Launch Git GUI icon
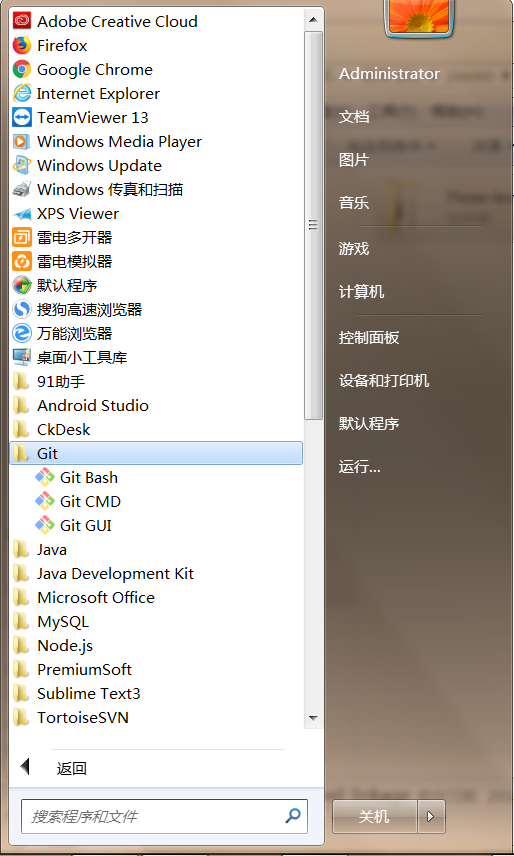This screenshot has width=514, height=856. tap(45, 526)
